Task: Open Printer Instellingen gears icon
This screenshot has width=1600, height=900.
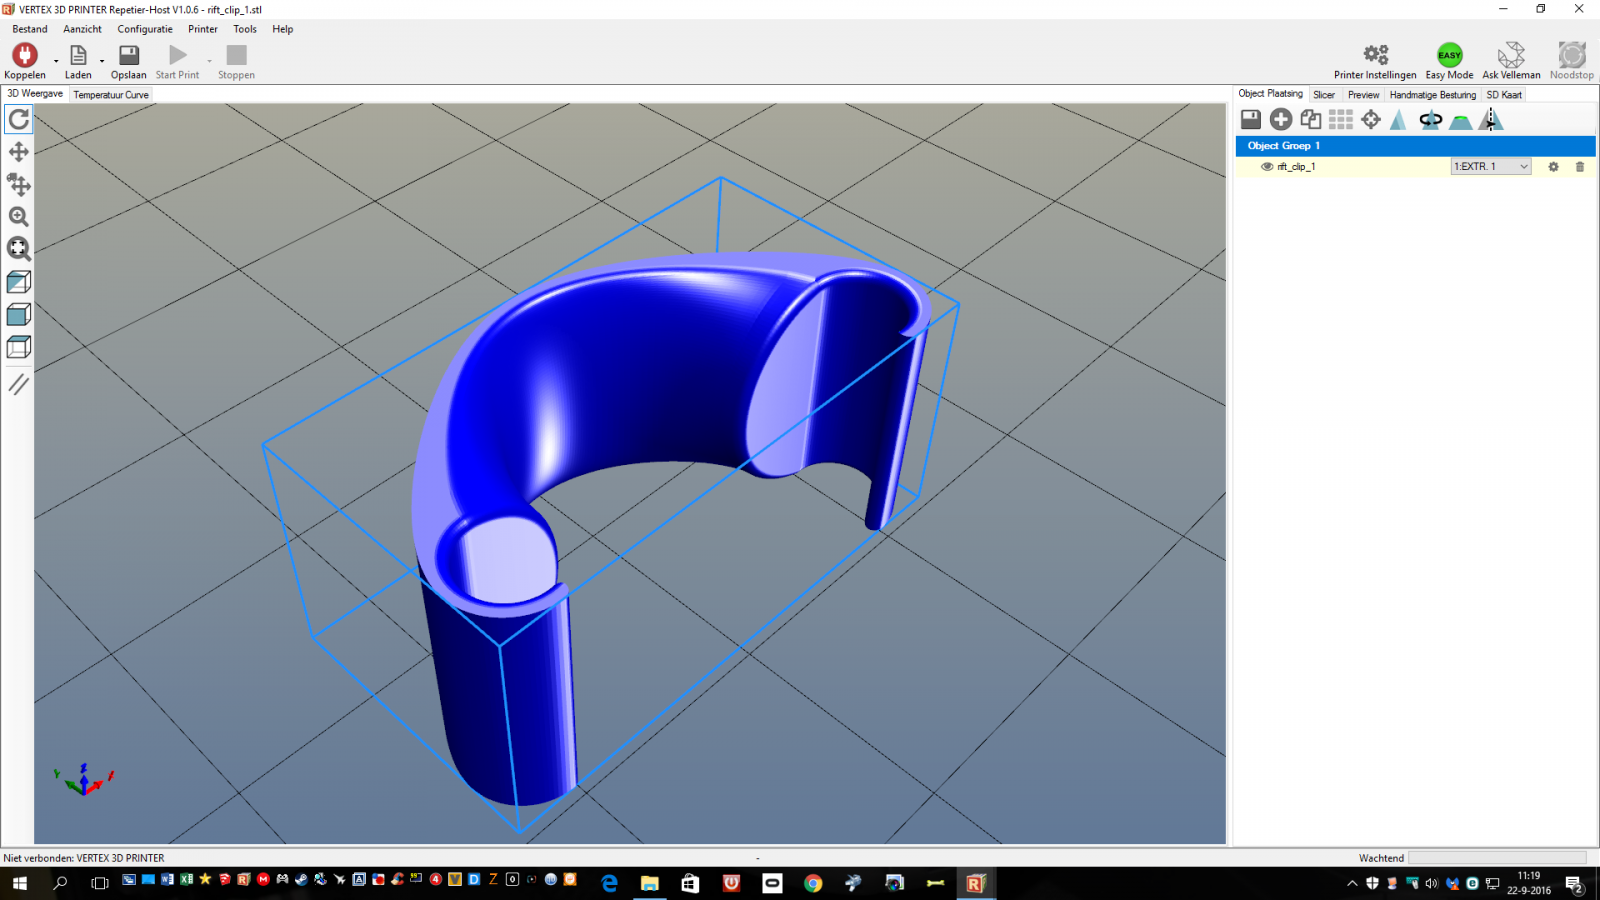Action: coord(1376,55)
